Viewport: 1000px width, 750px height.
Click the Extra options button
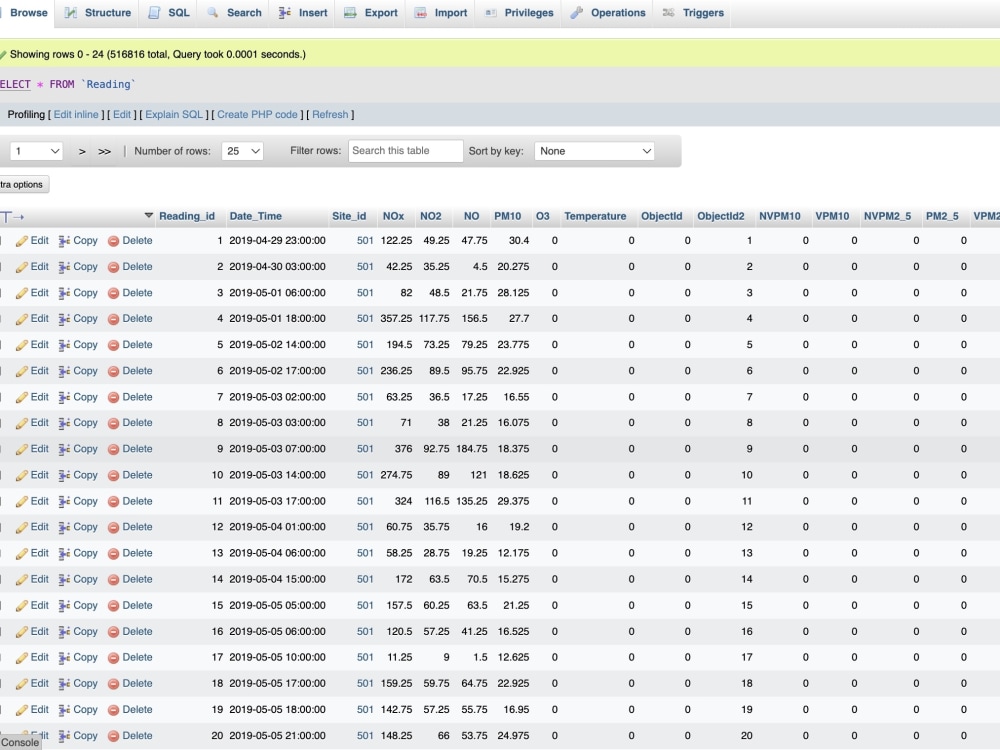[23, 185]
